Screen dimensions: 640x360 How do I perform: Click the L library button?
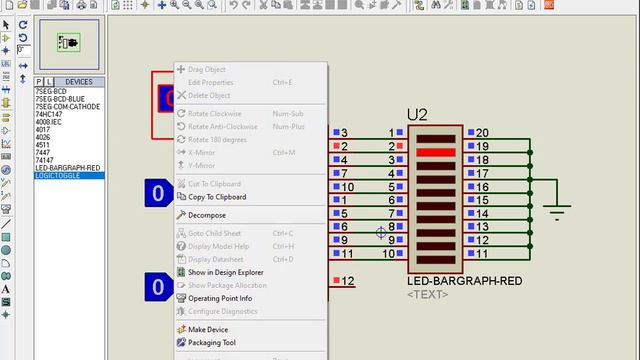pyautogui.click(x=49, y=82)
